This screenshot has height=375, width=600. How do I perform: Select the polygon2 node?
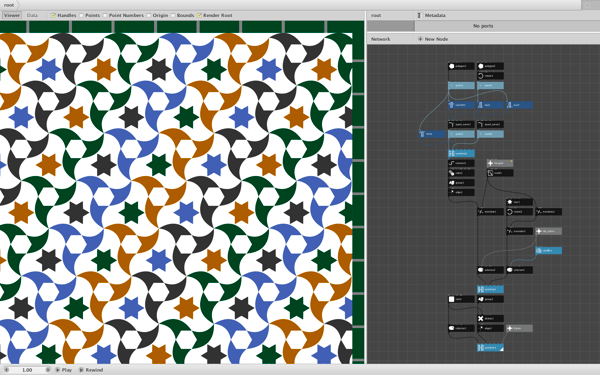pos(491,66)
